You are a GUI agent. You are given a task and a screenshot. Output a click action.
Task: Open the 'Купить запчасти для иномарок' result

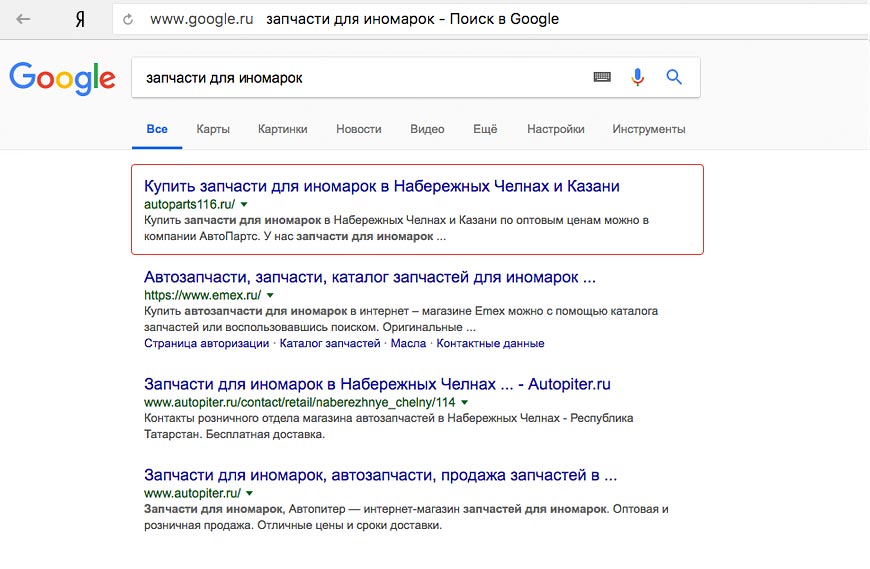coord(382,186)
